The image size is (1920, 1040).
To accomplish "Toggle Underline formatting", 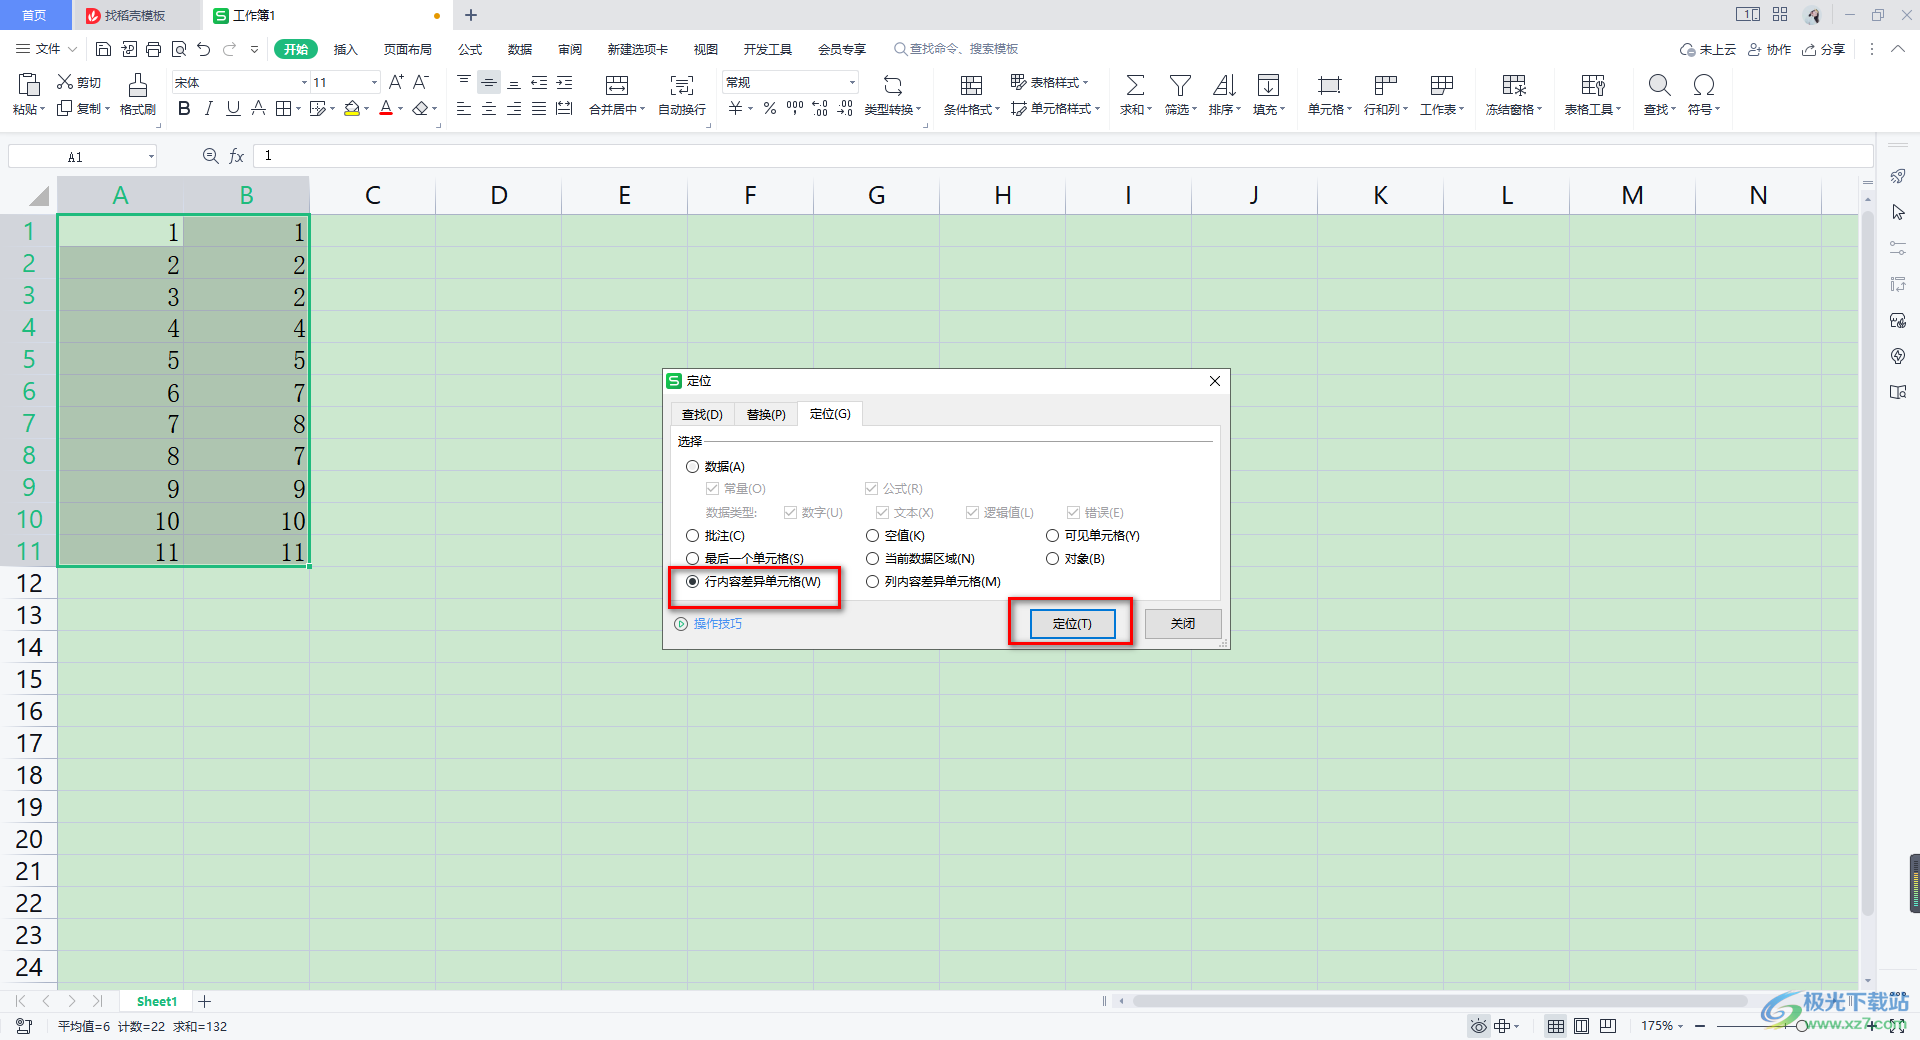I will click(x=233, y=109).
